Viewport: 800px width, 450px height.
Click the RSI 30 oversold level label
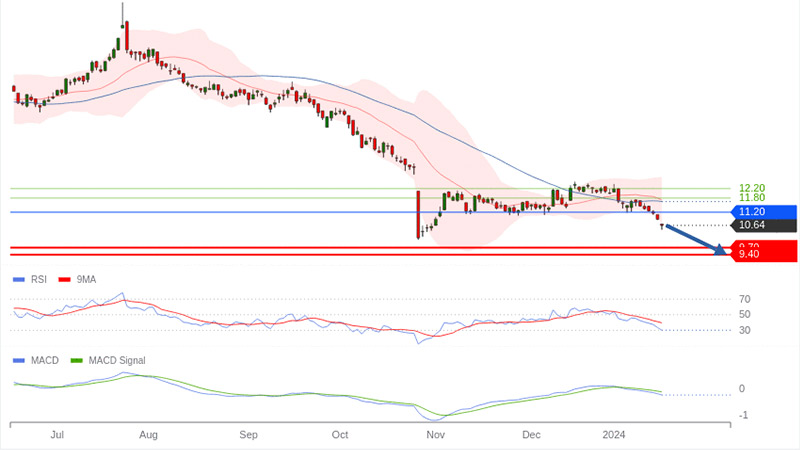744,330
